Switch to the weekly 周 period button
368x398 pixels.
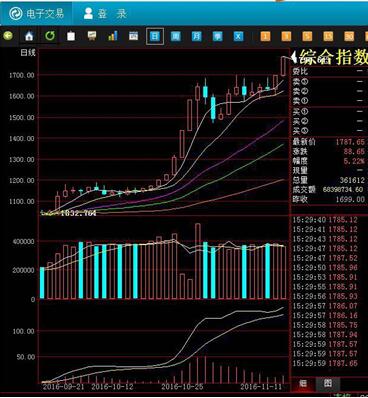(x=176, y=36)
